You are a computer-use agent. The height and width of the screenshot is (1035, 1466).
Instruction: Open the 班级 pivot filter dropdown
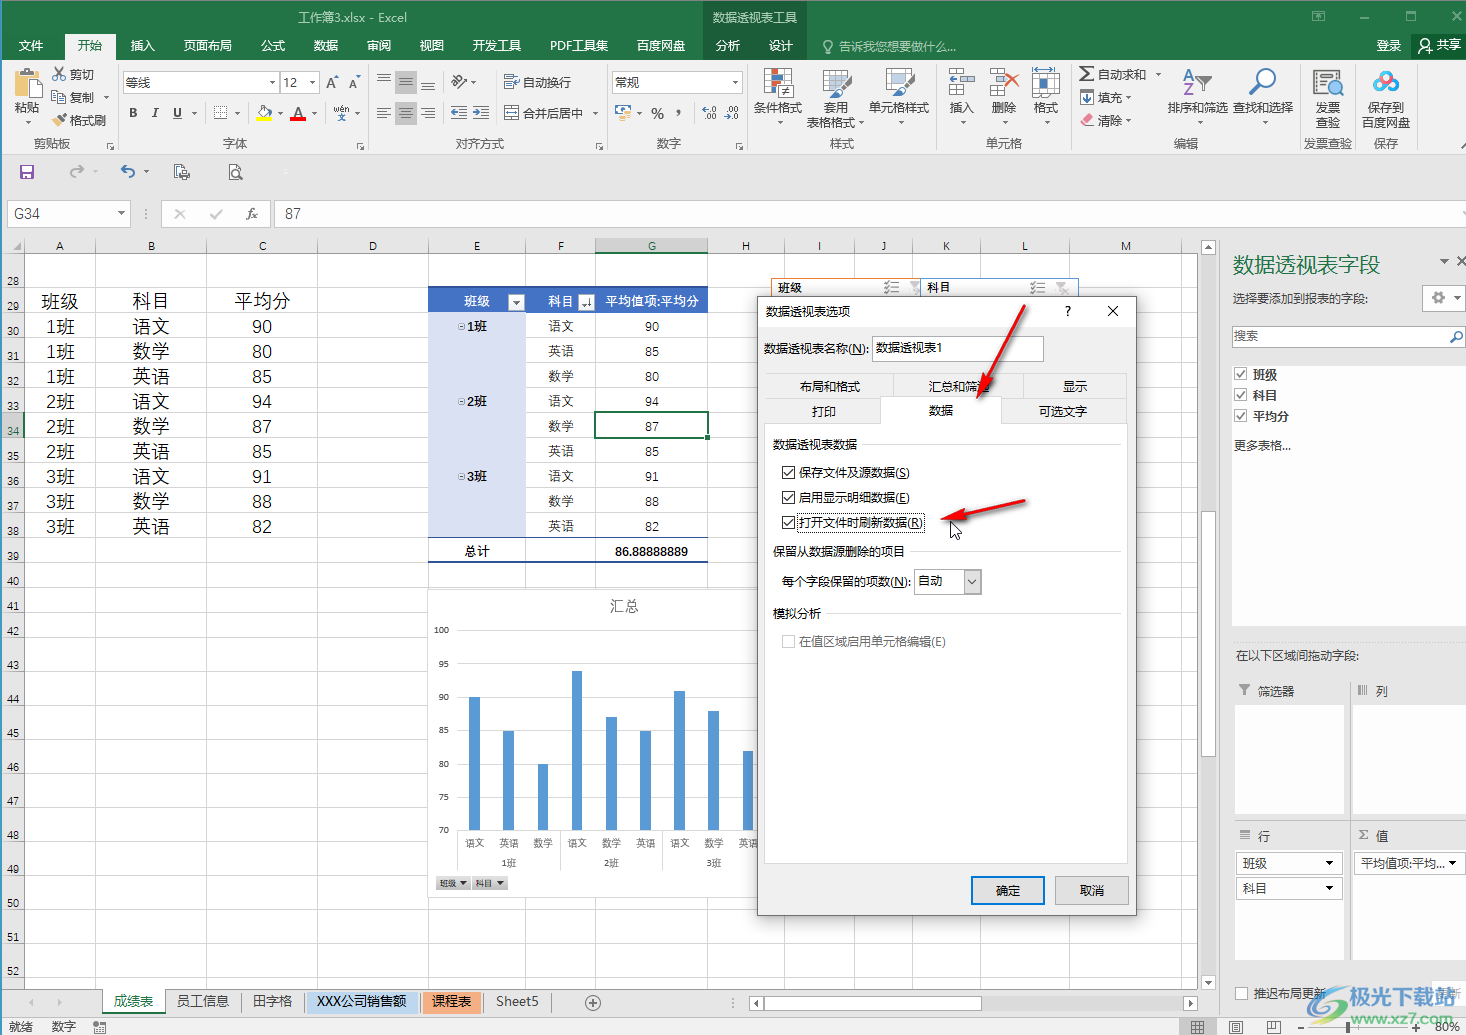(x=516, y=302)
